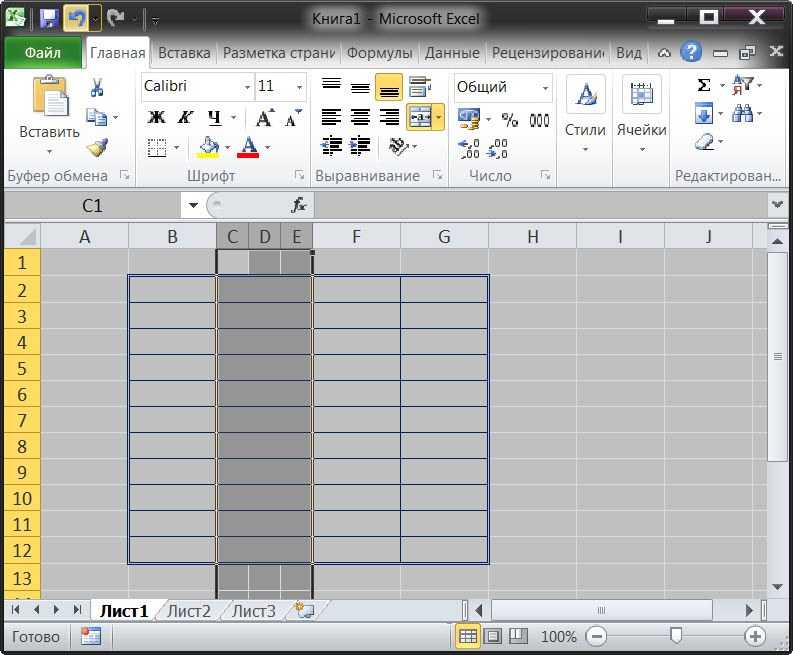Align text to the right
Screen dimensions: 793x655
(x=389, y=117)
